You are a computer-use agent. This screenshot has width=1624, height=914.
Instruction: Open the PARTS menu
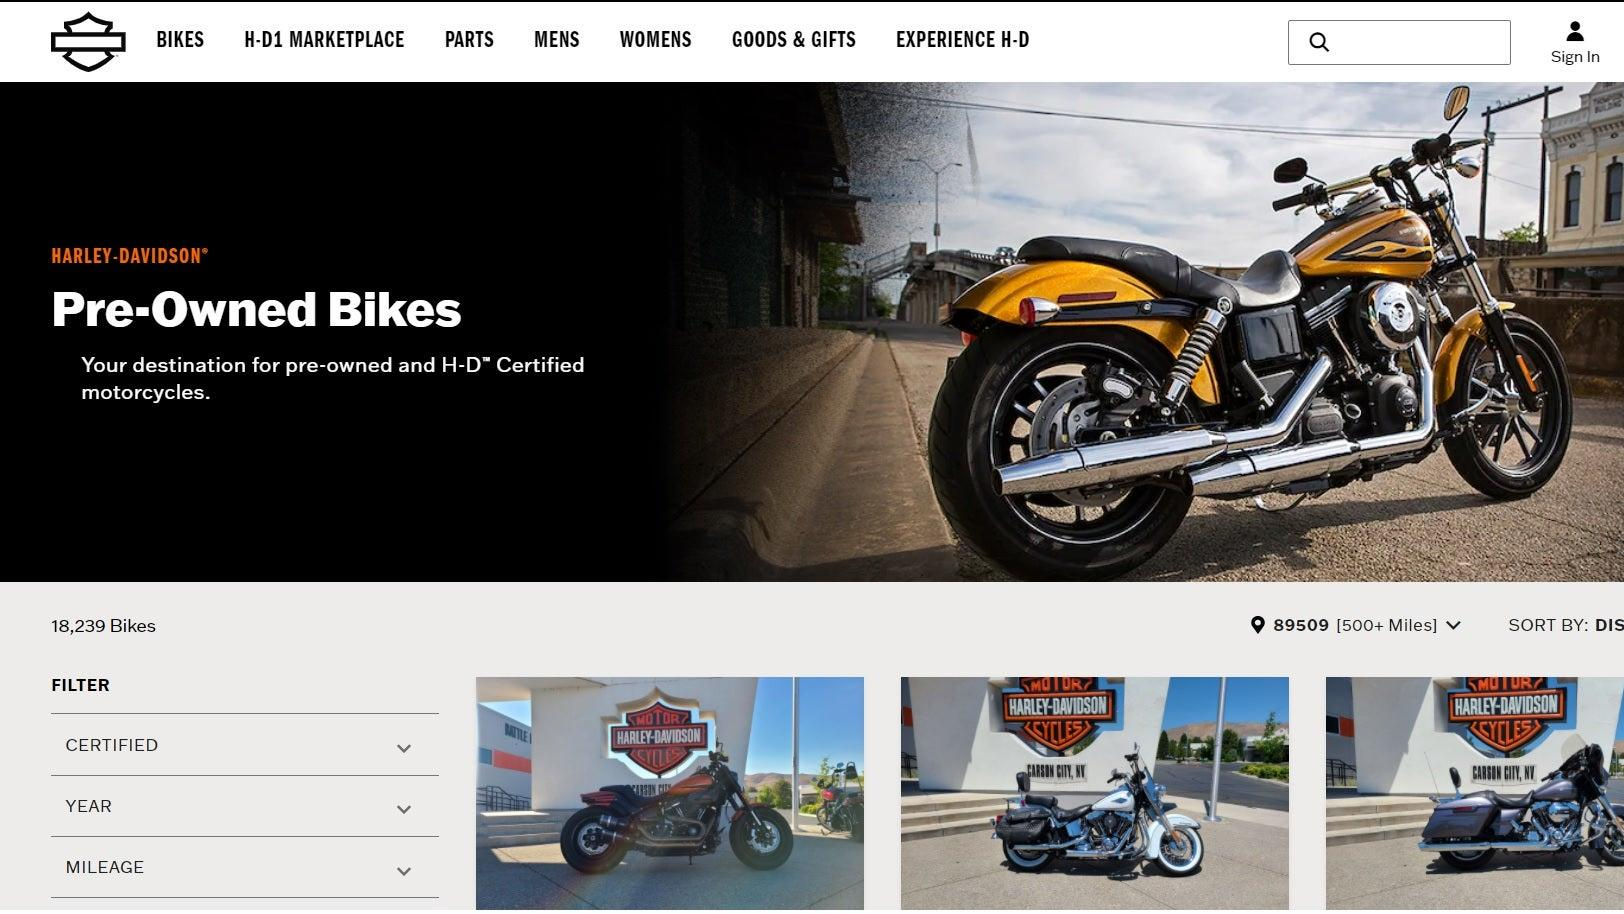click(x=469, y=40)
